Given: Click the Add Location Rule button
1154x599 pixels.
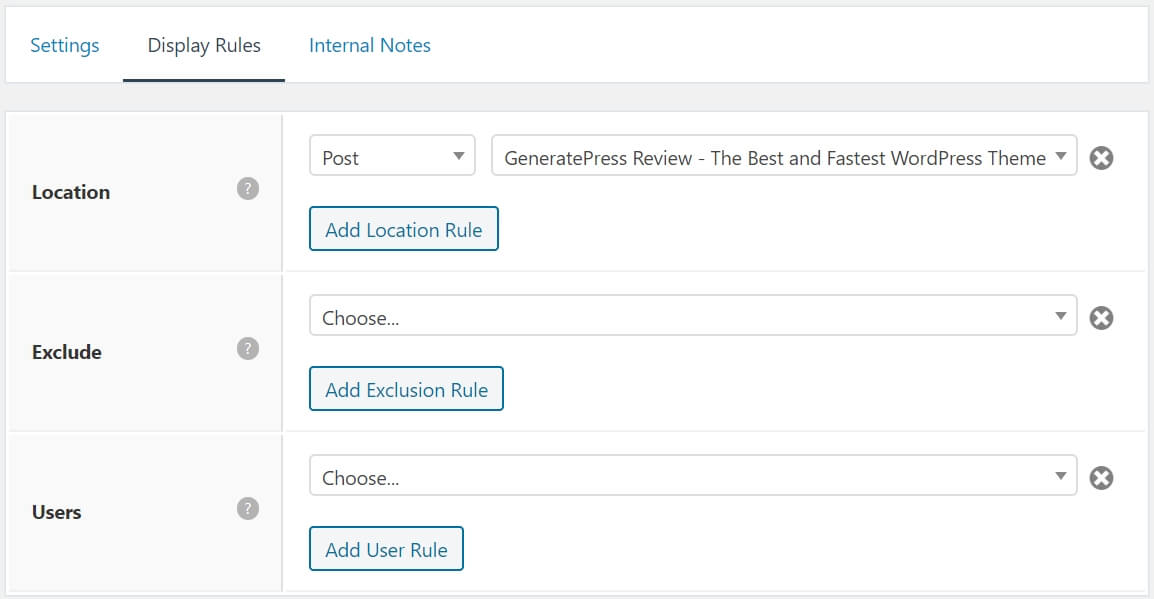Looking at the screenshot, I should pyautogui.click(x=404, y=229).
